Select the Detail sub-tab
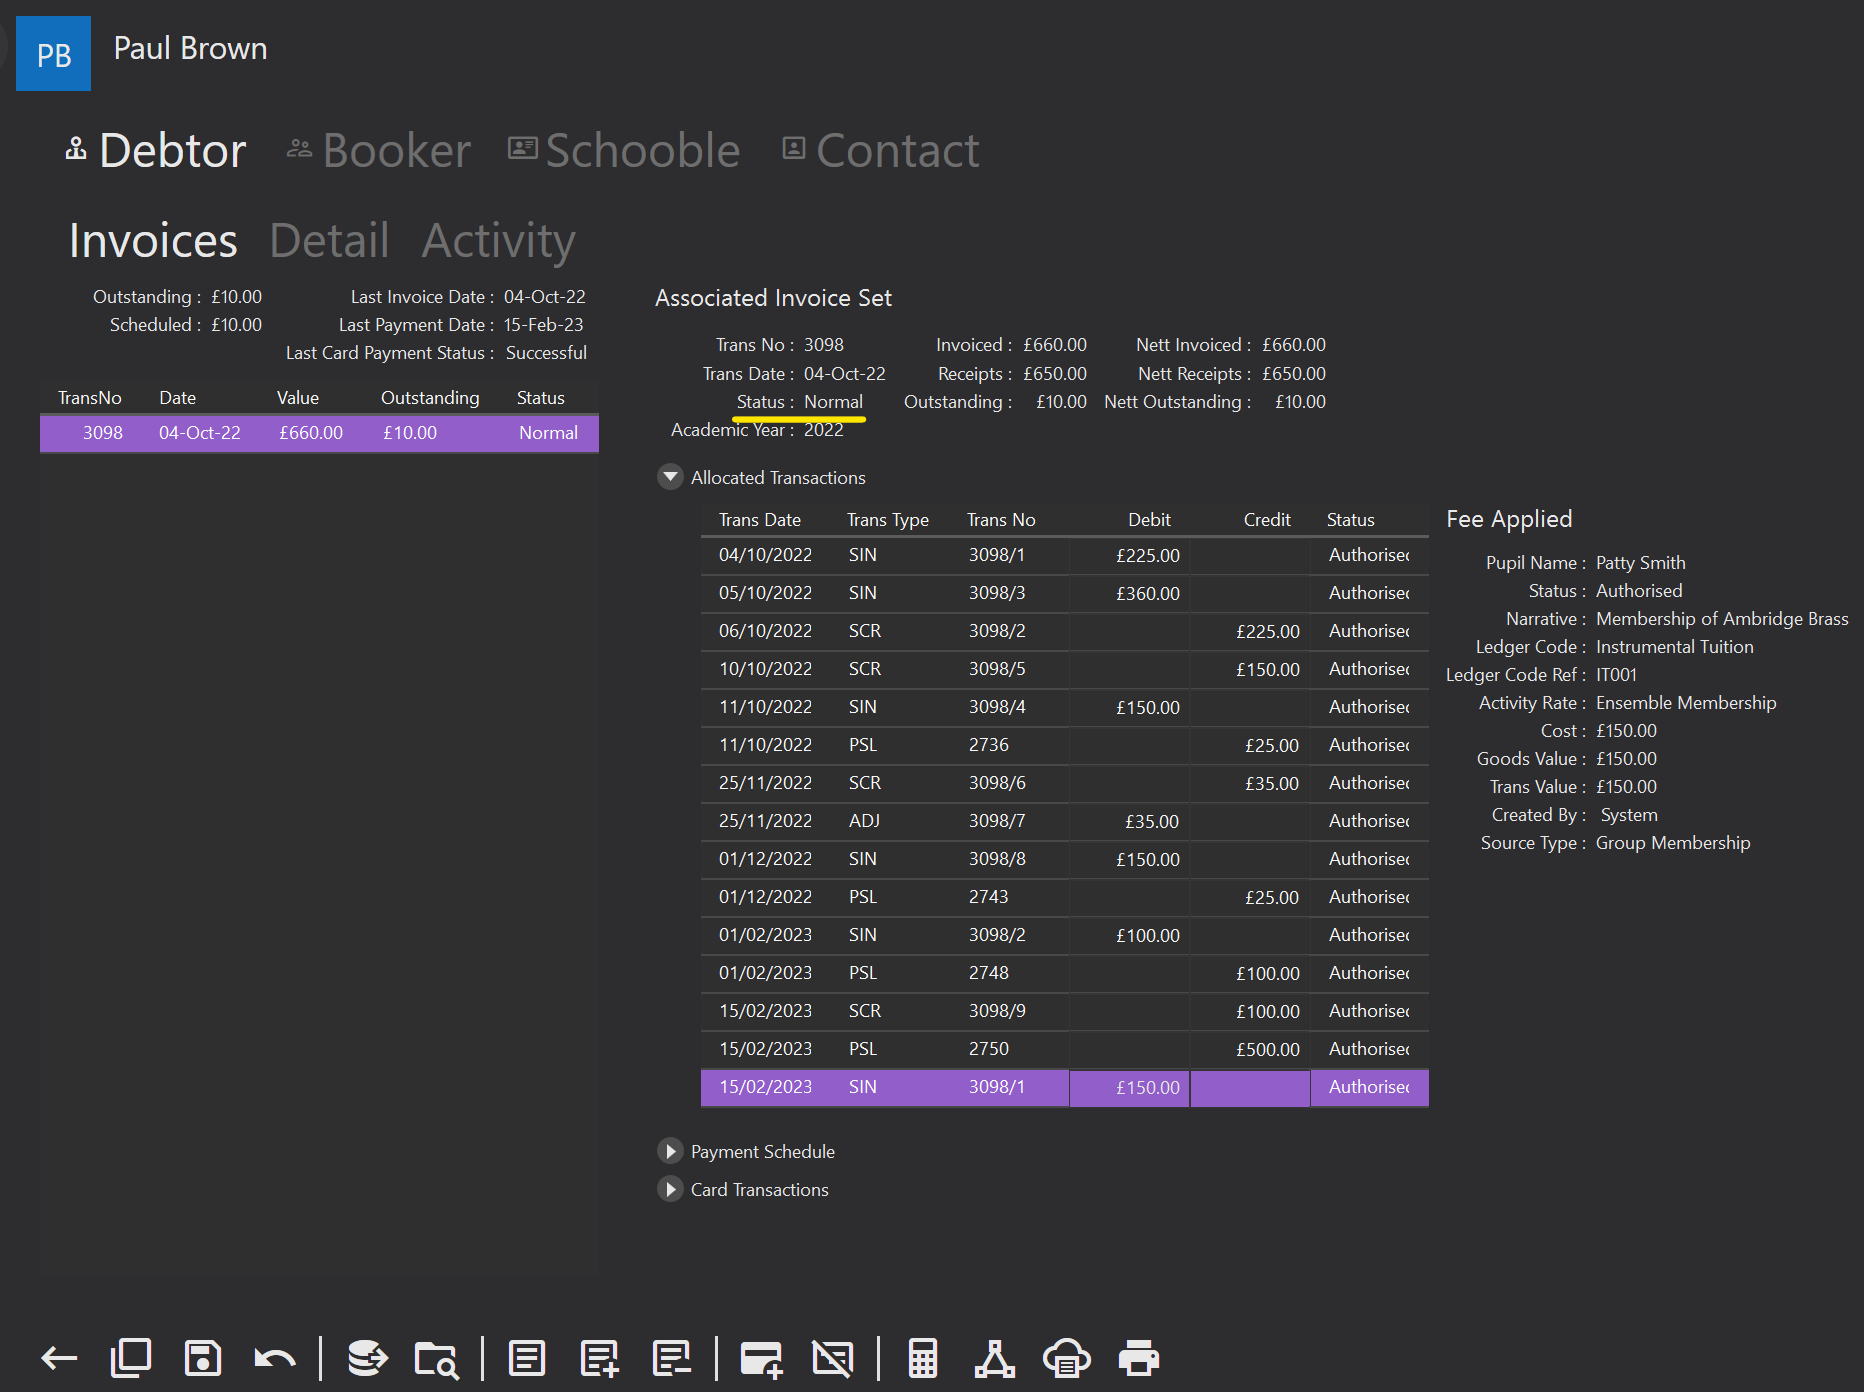 [329, 240]
